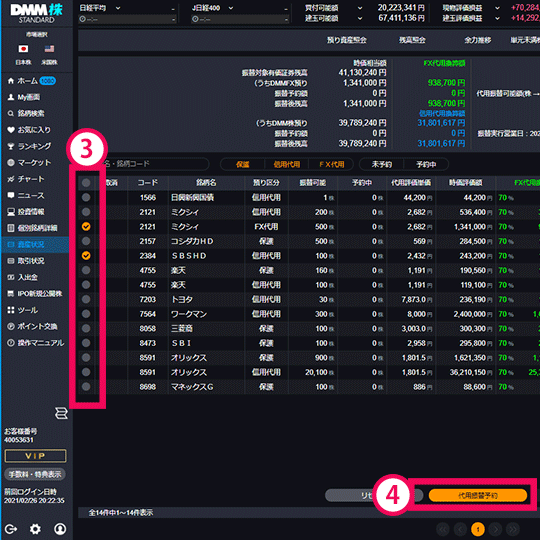Open お気に入り favorites

coord(29,129)
